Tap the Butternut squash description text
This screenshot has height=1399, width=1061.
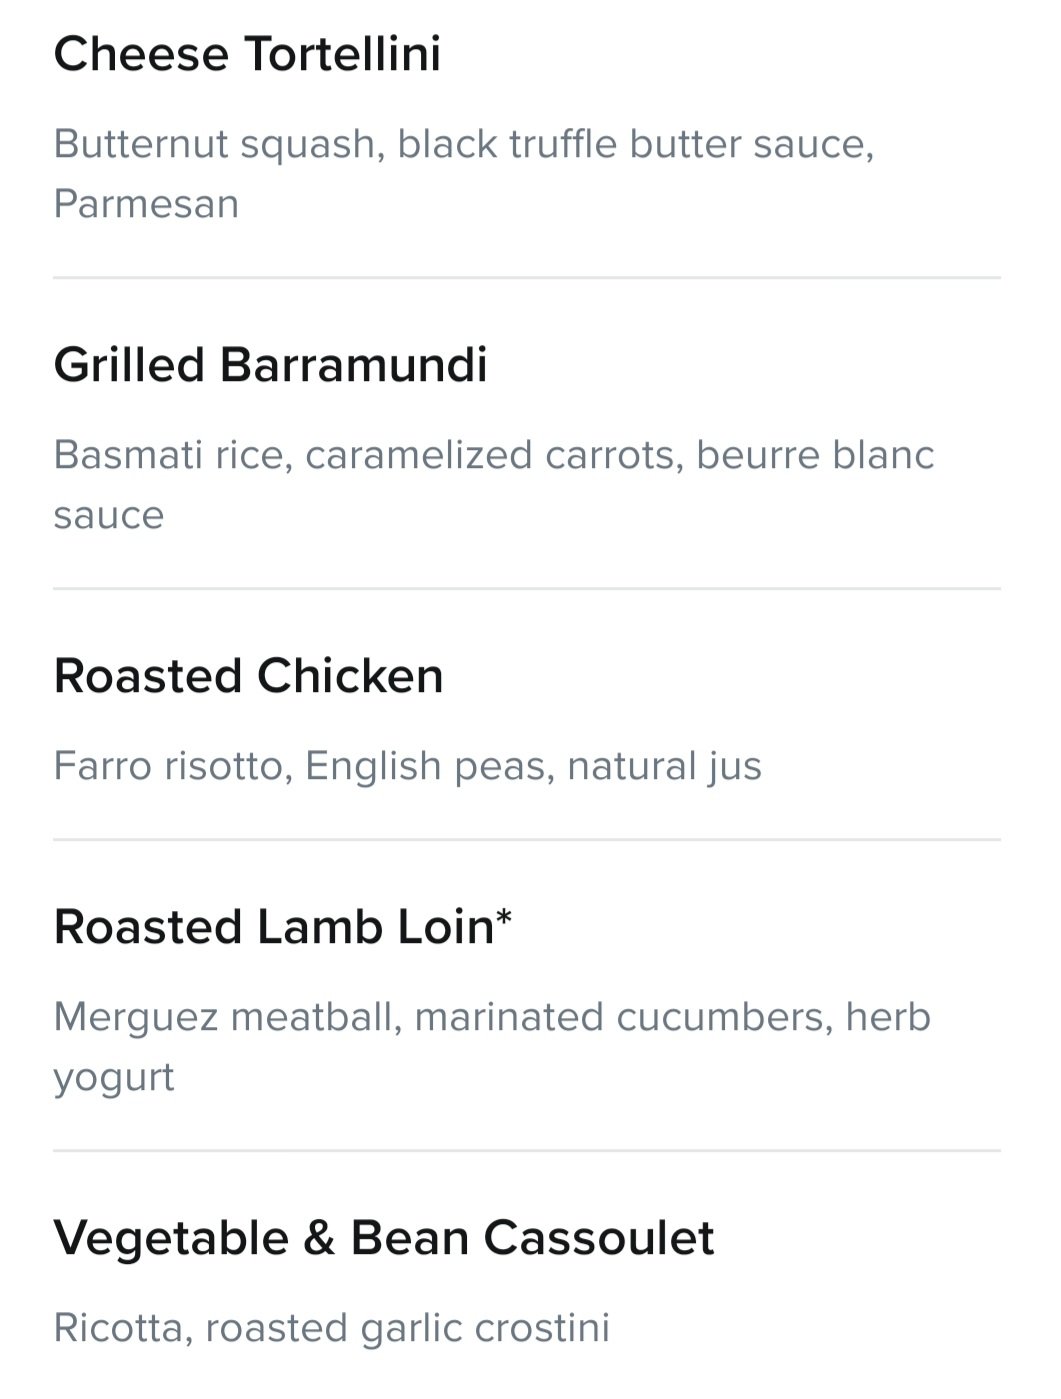pos(464,174)
